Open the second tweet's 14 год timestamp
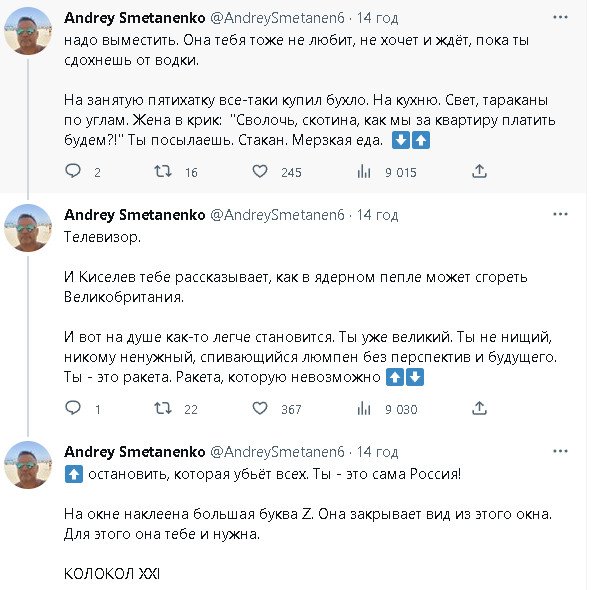Image resolution: width=600 pixels, height=590 pixels. pos(377,215)
